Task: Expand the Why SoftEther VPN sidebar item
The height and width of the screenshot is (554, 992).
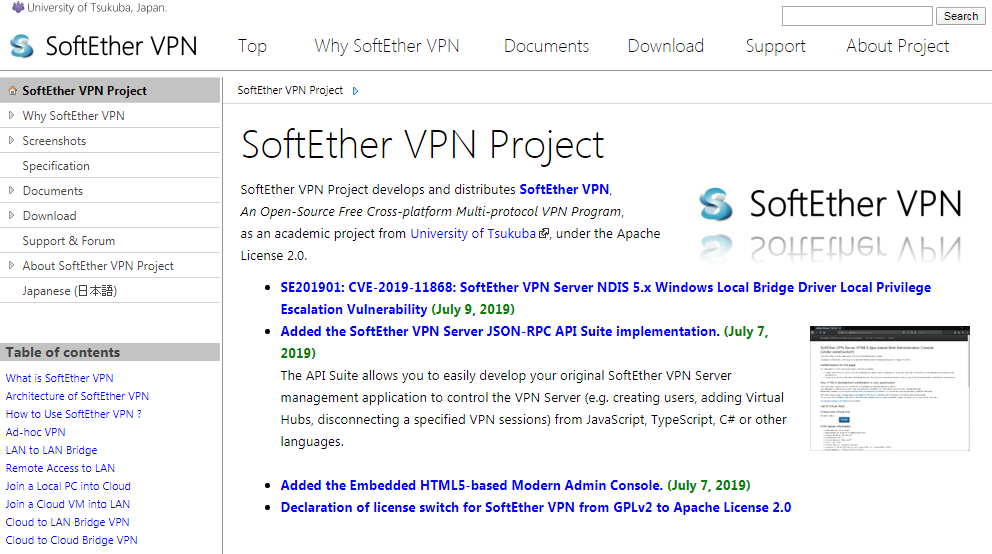Action: coord(11,116)
